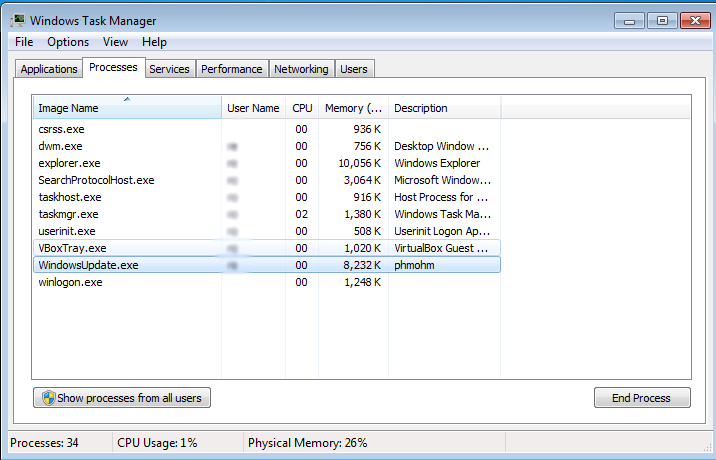Viewport: 716px width, 460px height.
Task: Click the 8,232 K memory value
Action: pos(362,265)
